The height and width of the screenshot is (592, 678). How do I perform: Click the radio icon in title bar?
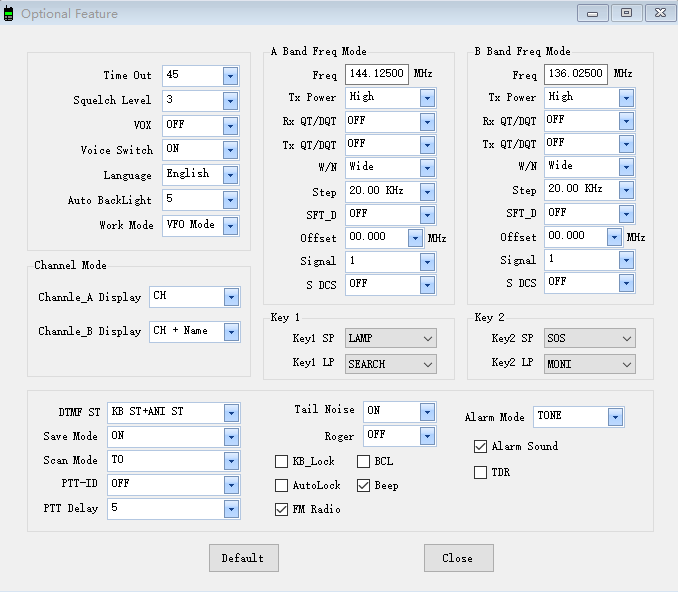(x=9, y=14)
